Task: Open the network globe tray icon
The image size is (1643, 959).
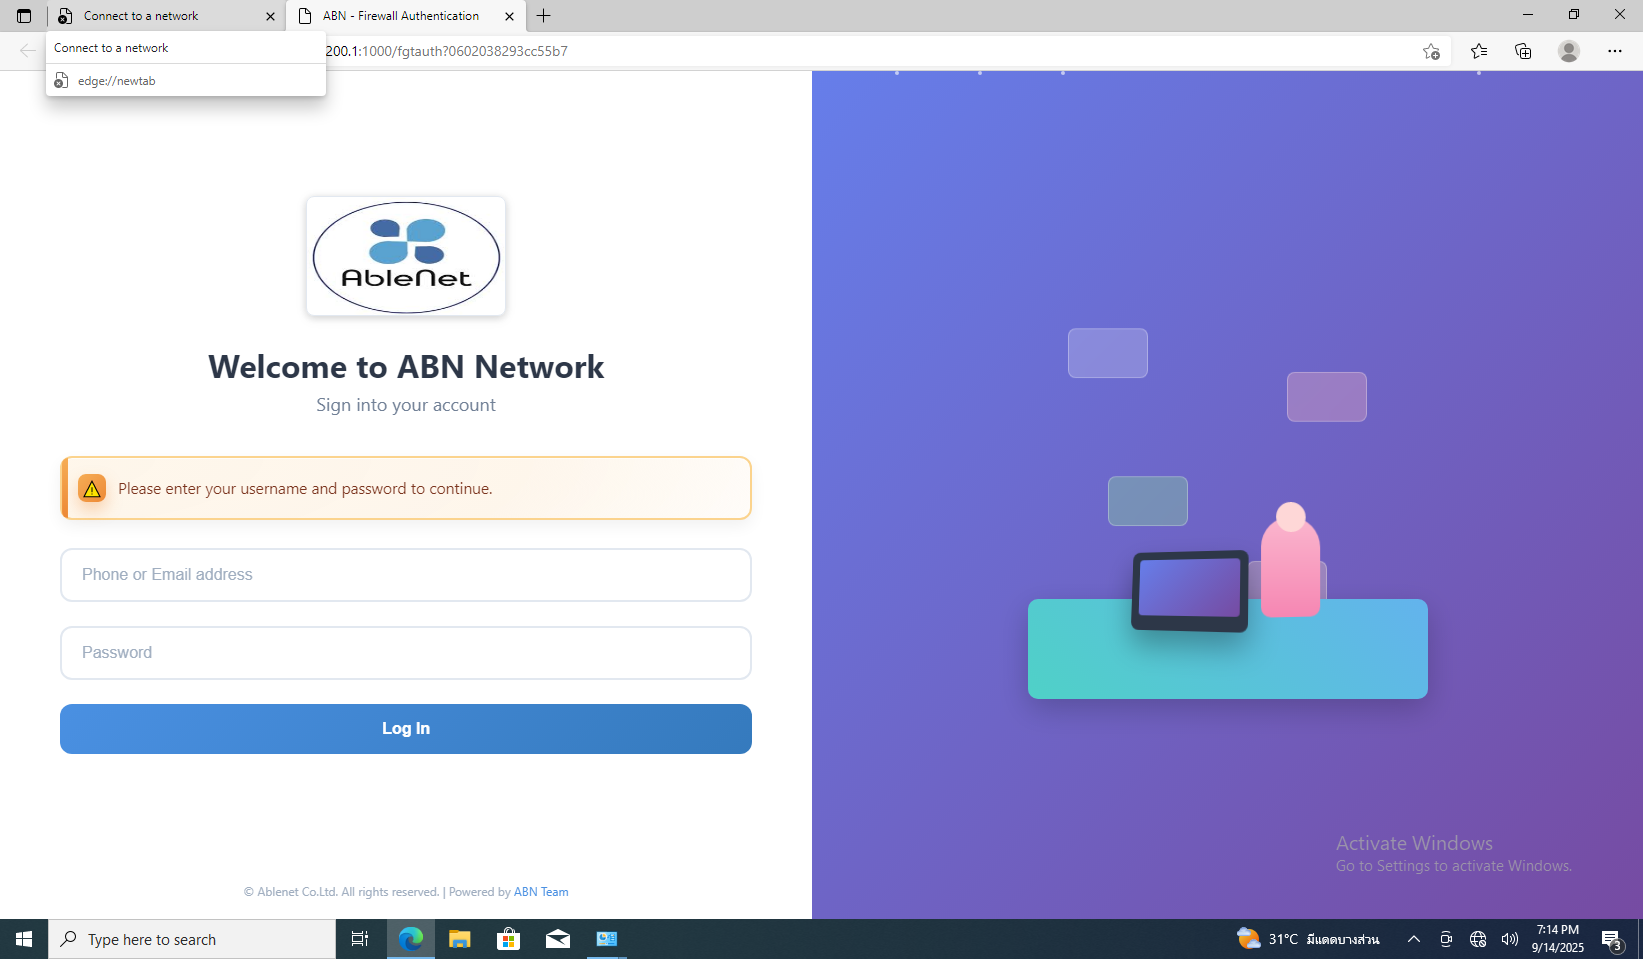Action: click(x=1478, y=939)
